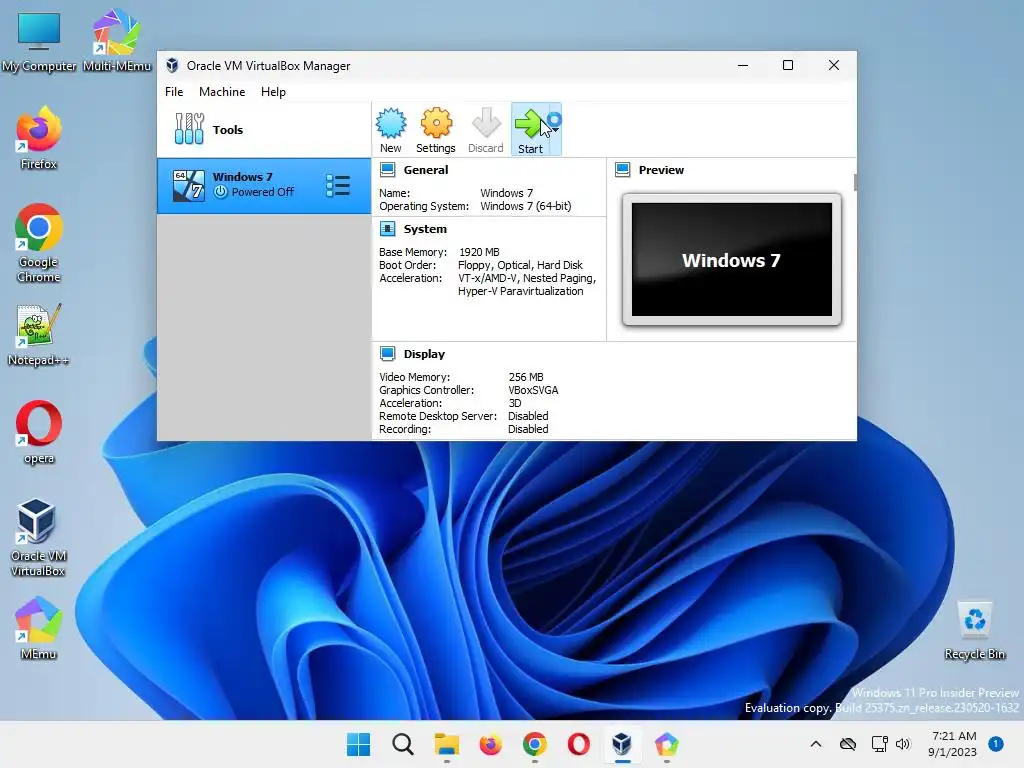Click the Windows 7 OS badge icon
This screenshot has height=768, width=1024.
pos(189,185)
